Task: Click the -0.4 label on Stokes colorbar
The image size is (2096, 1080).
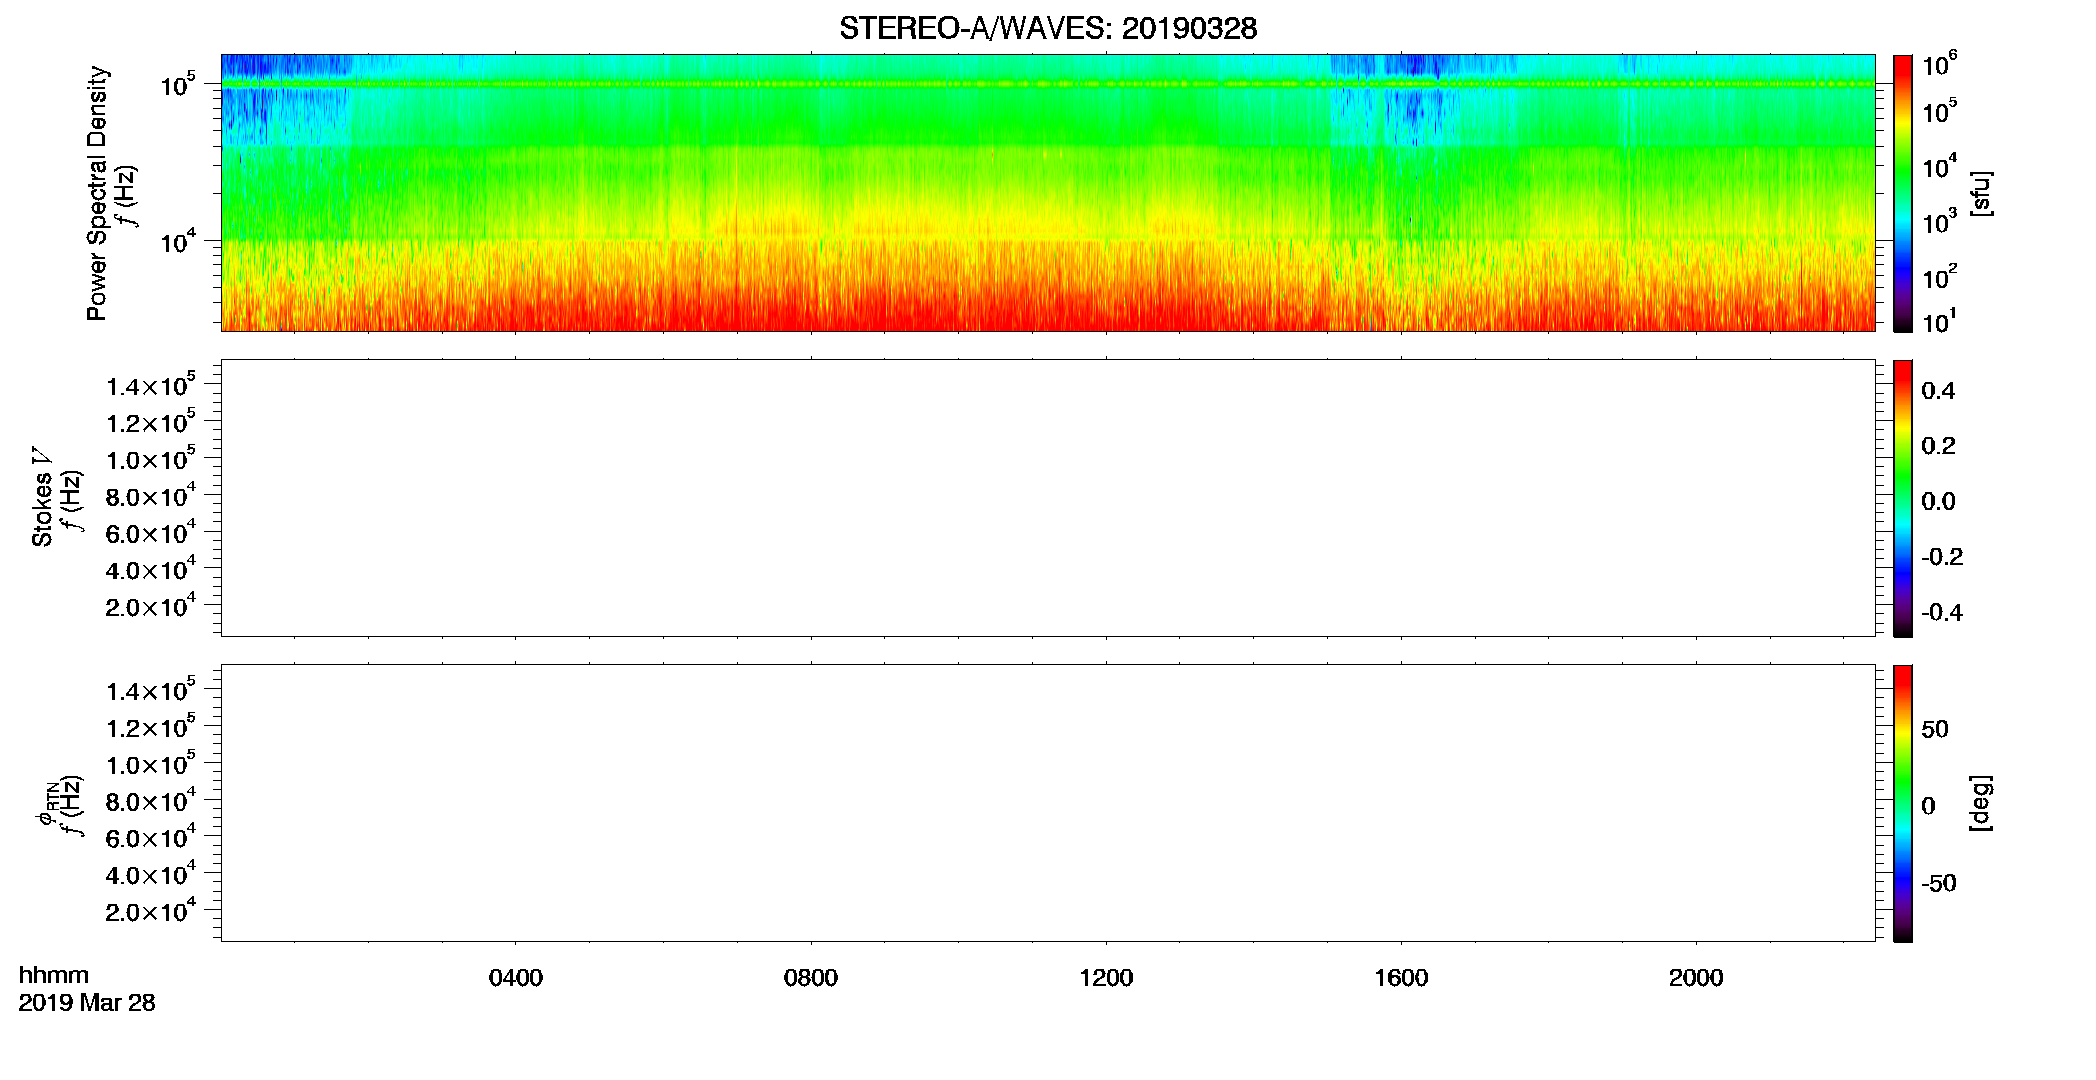Action: 1942,613
